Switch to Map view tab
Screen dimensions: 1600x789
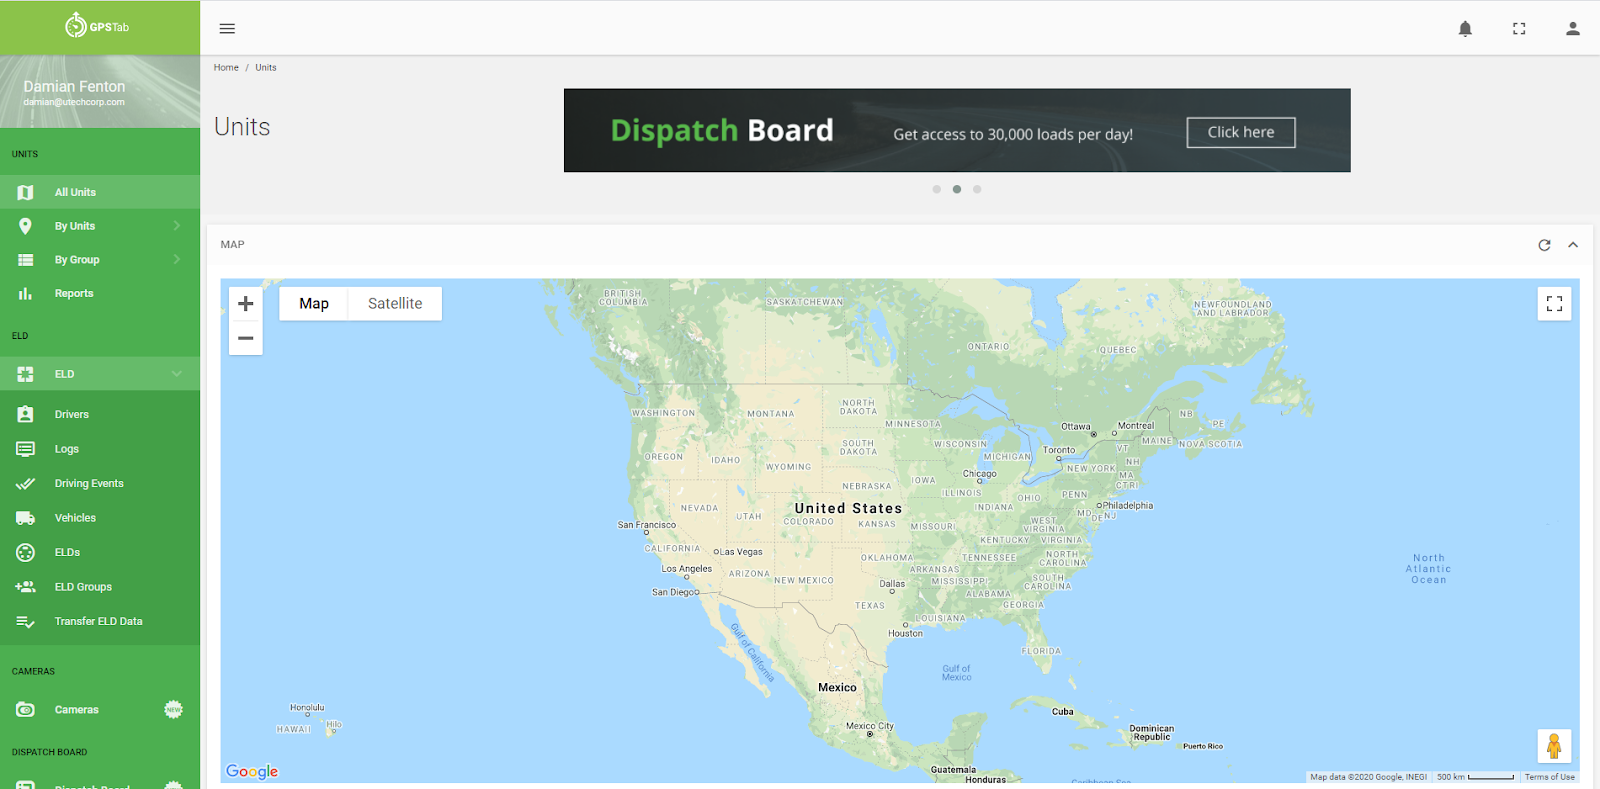314,304
